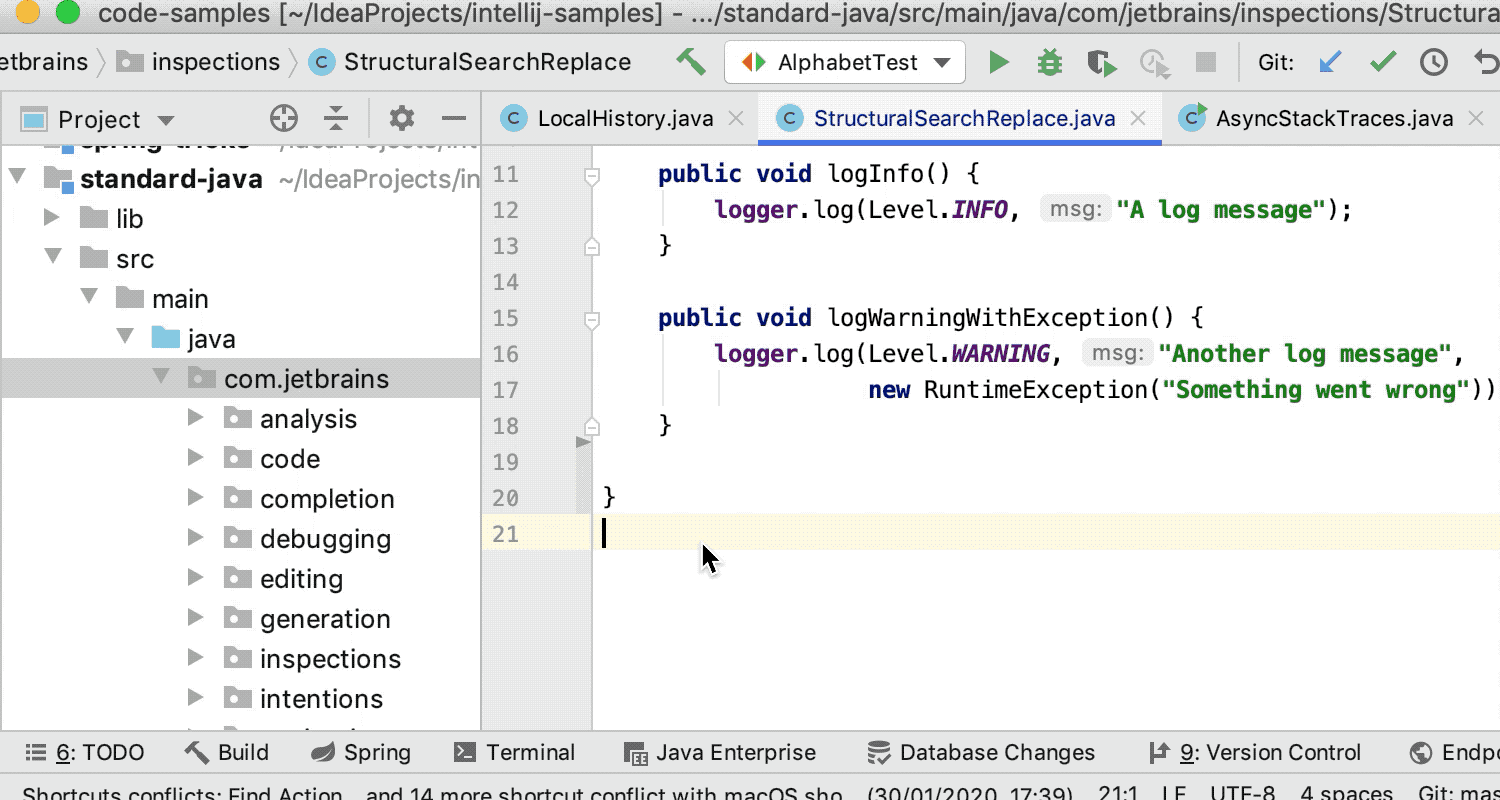Click the LF line separator indicator
The width and height of the screenshot is (1500, 800).
pyautogui.click(x=1175, y=793)
